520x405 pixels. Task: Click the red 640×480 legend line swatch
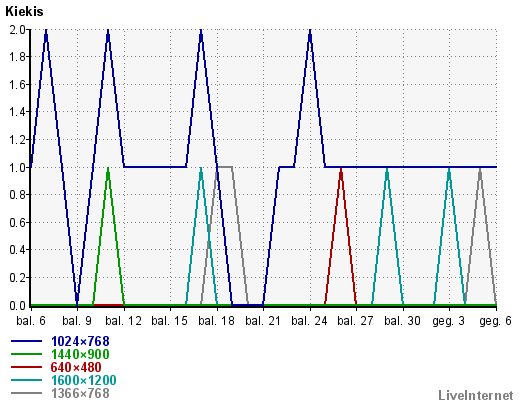click(27, 367)
